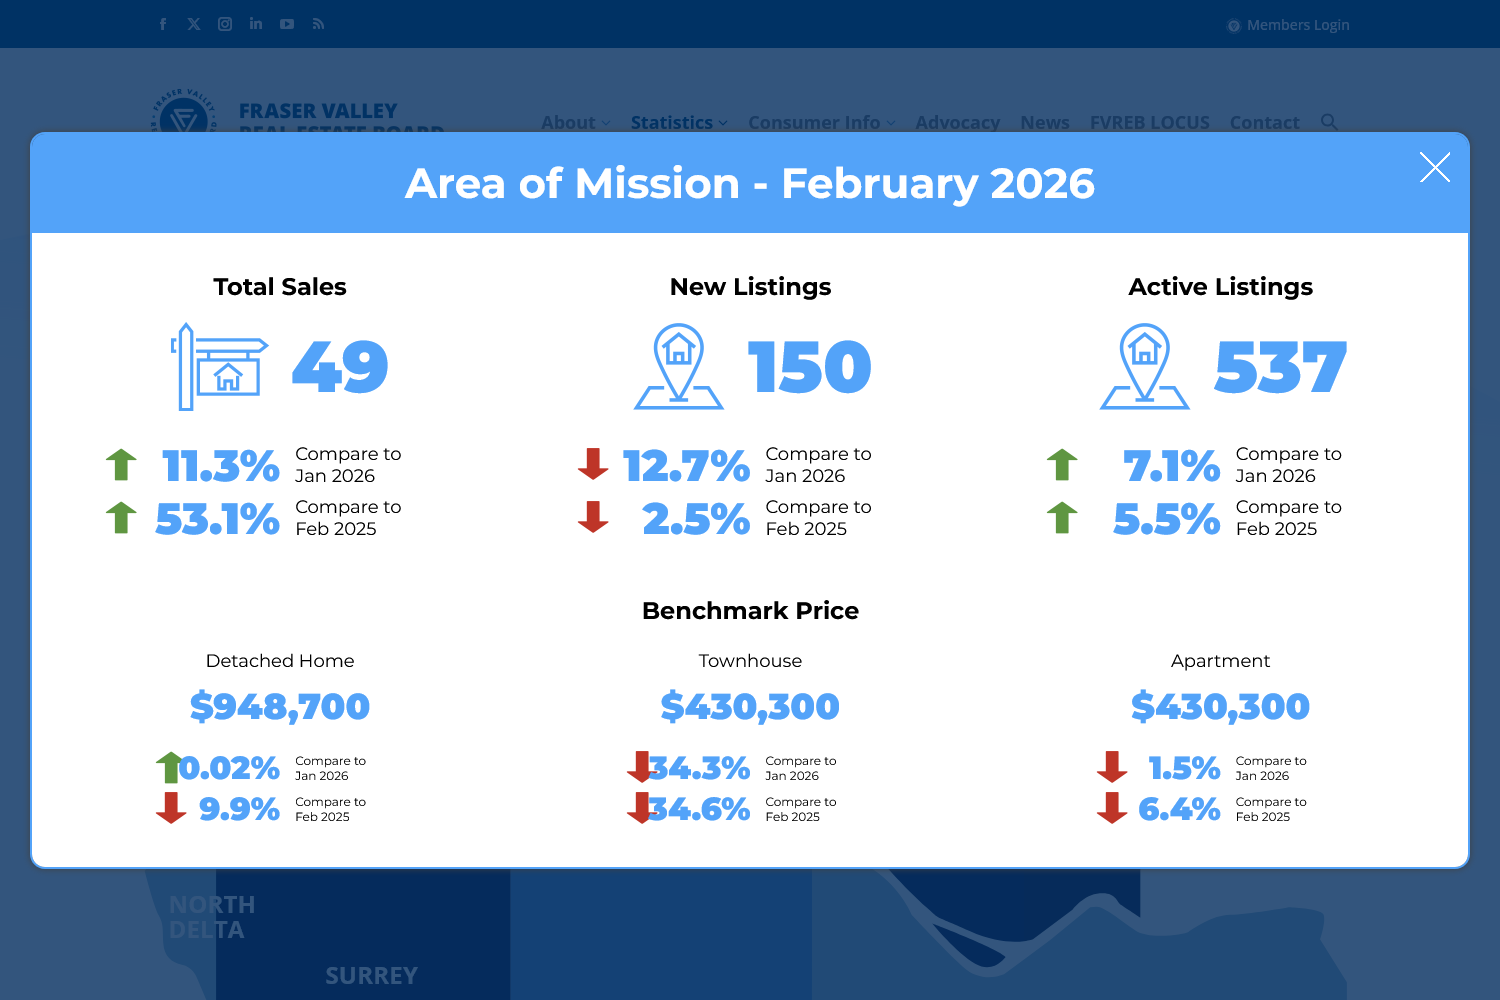Click the search magnifier icon

click(x=1329, y=122)
